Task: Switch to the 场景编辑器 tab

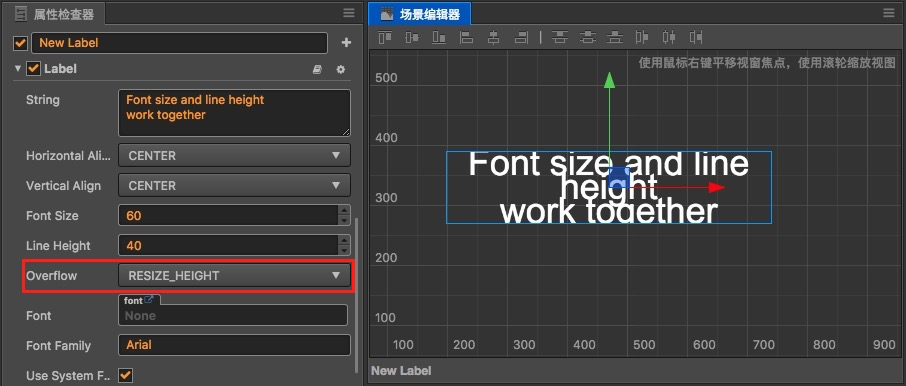Action: [420, 14]
